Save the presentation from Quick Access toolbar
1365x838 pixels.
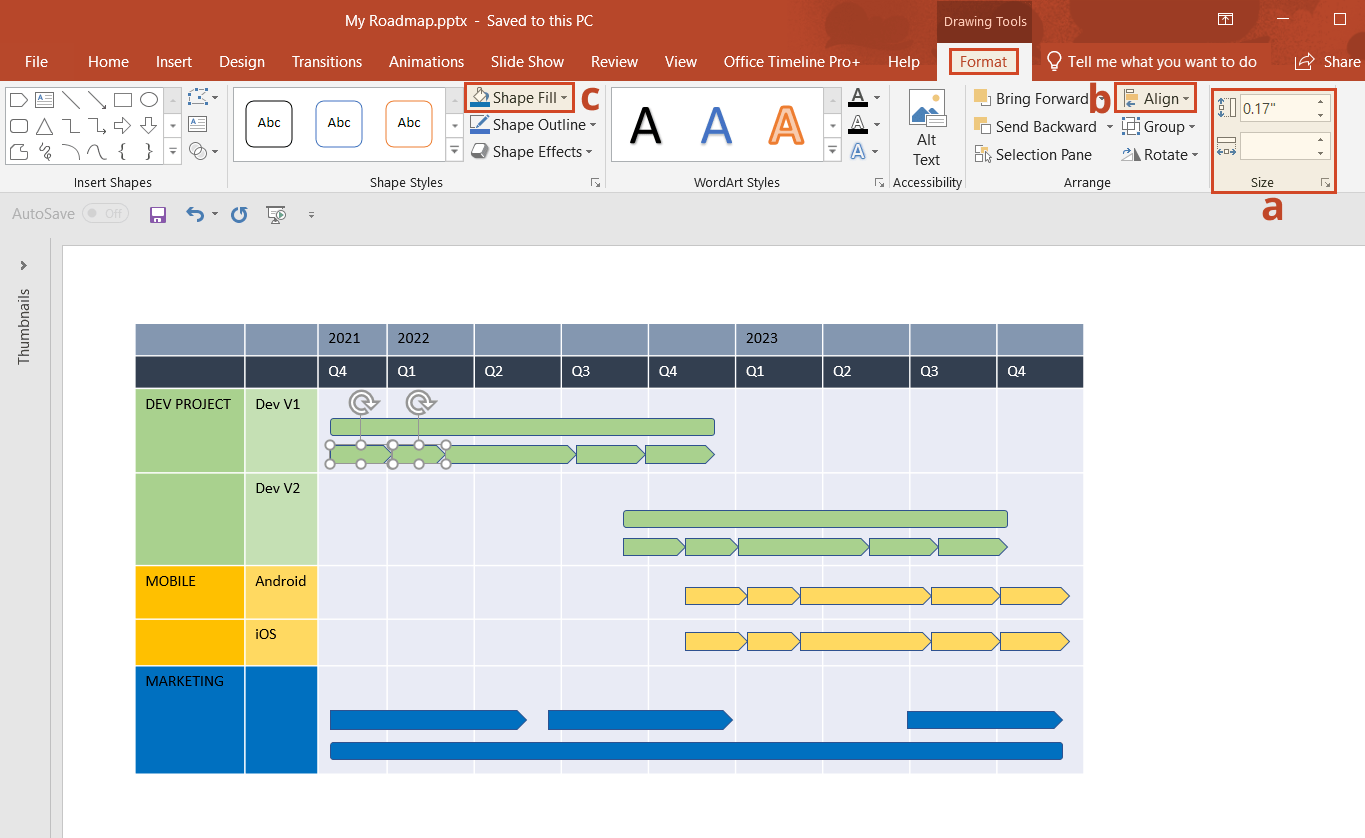click(157, 214)
